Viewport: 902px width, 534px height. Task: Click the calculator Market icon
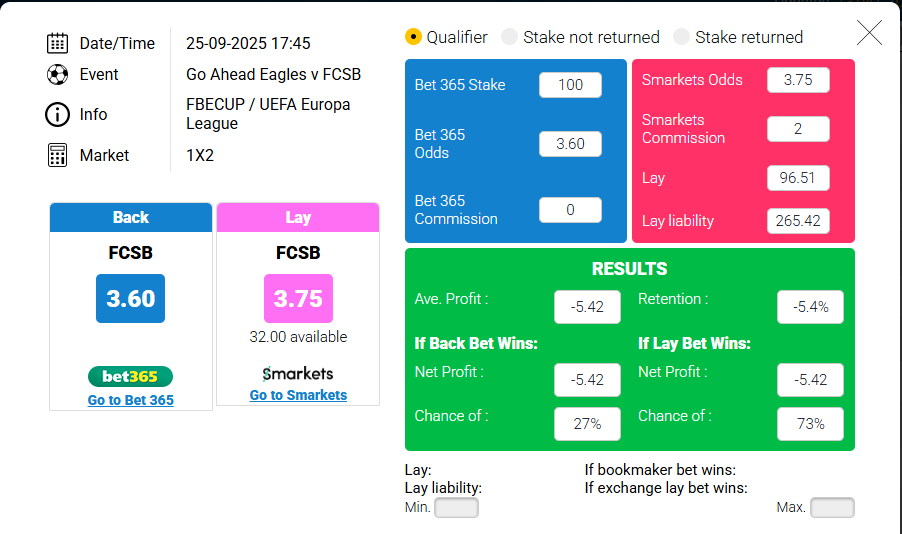[57, 155]
